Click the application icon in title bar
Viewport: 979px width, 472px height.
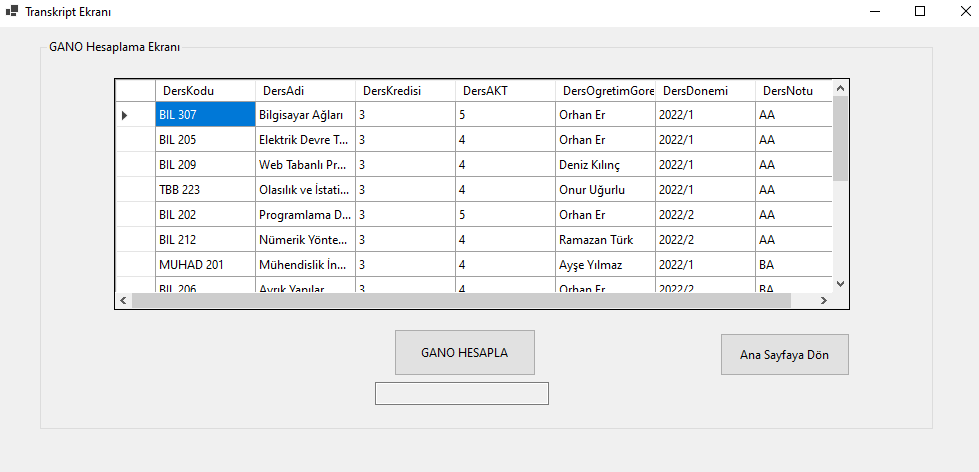(x=12, y=11)
